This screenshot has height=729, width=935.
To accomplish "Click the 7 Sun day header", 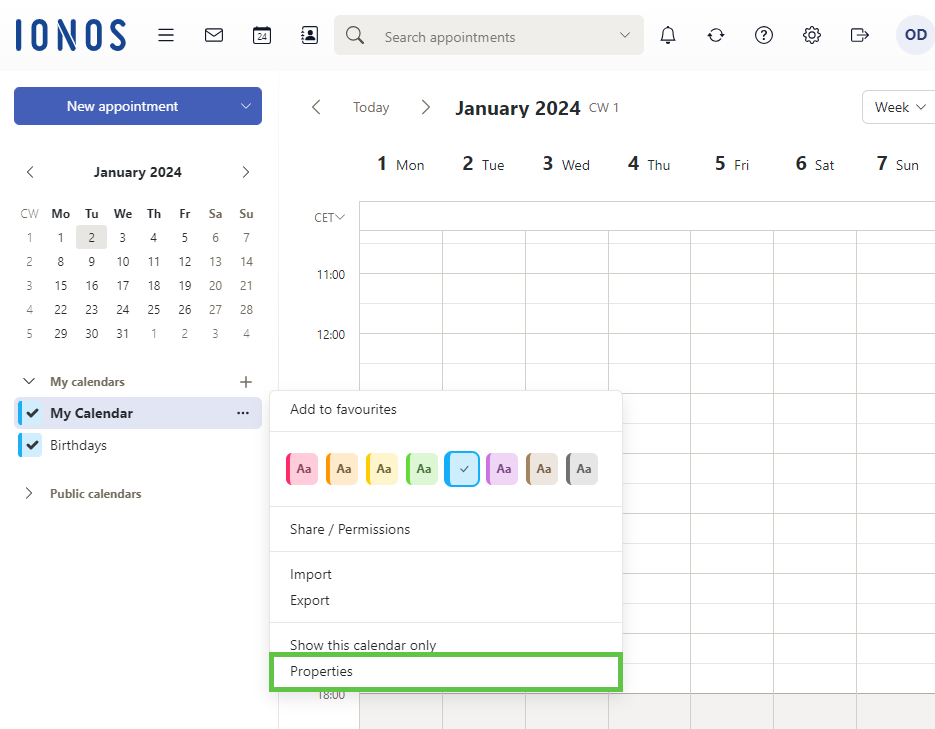I will pos(897,164).
